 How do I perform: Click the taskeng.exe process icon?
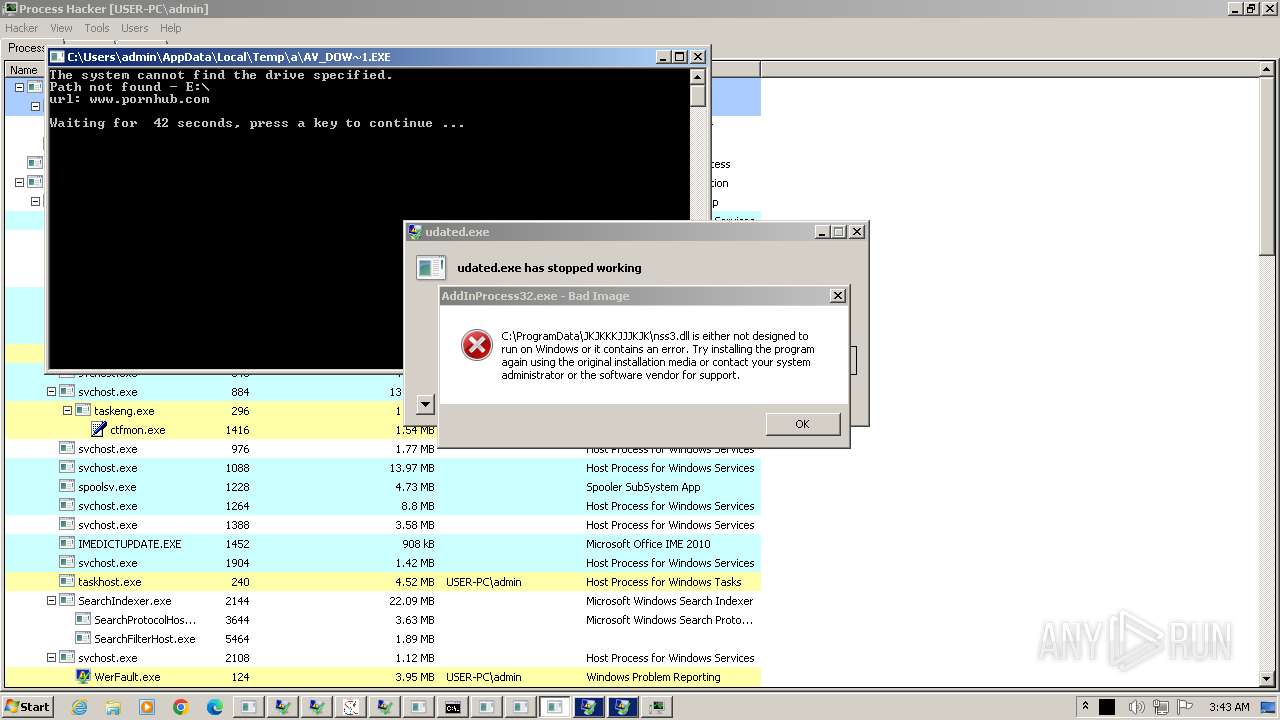click(x=83, y=411)
